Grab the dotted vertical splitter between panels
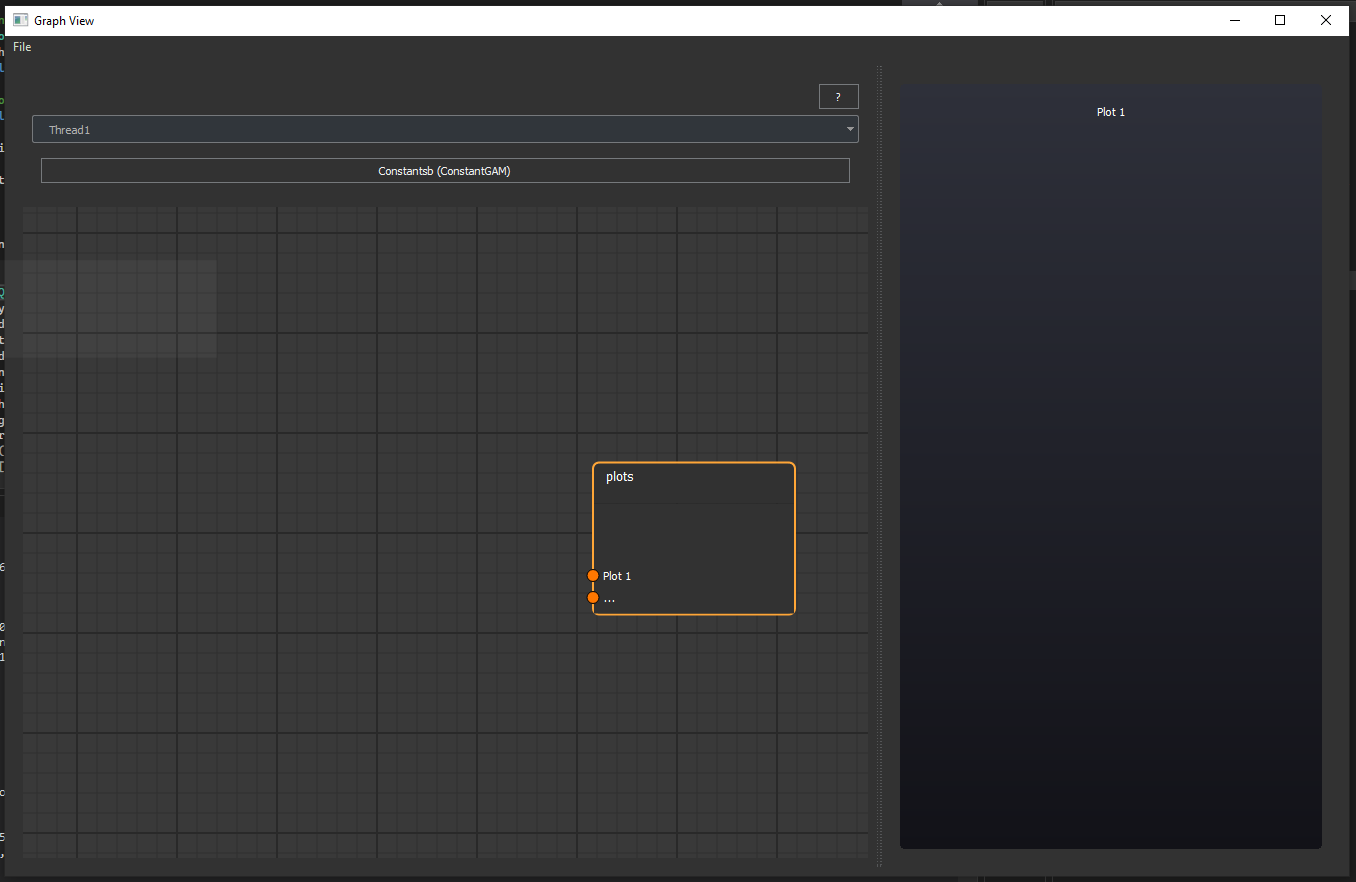The image size is (1356, 882). click(880, 465)
